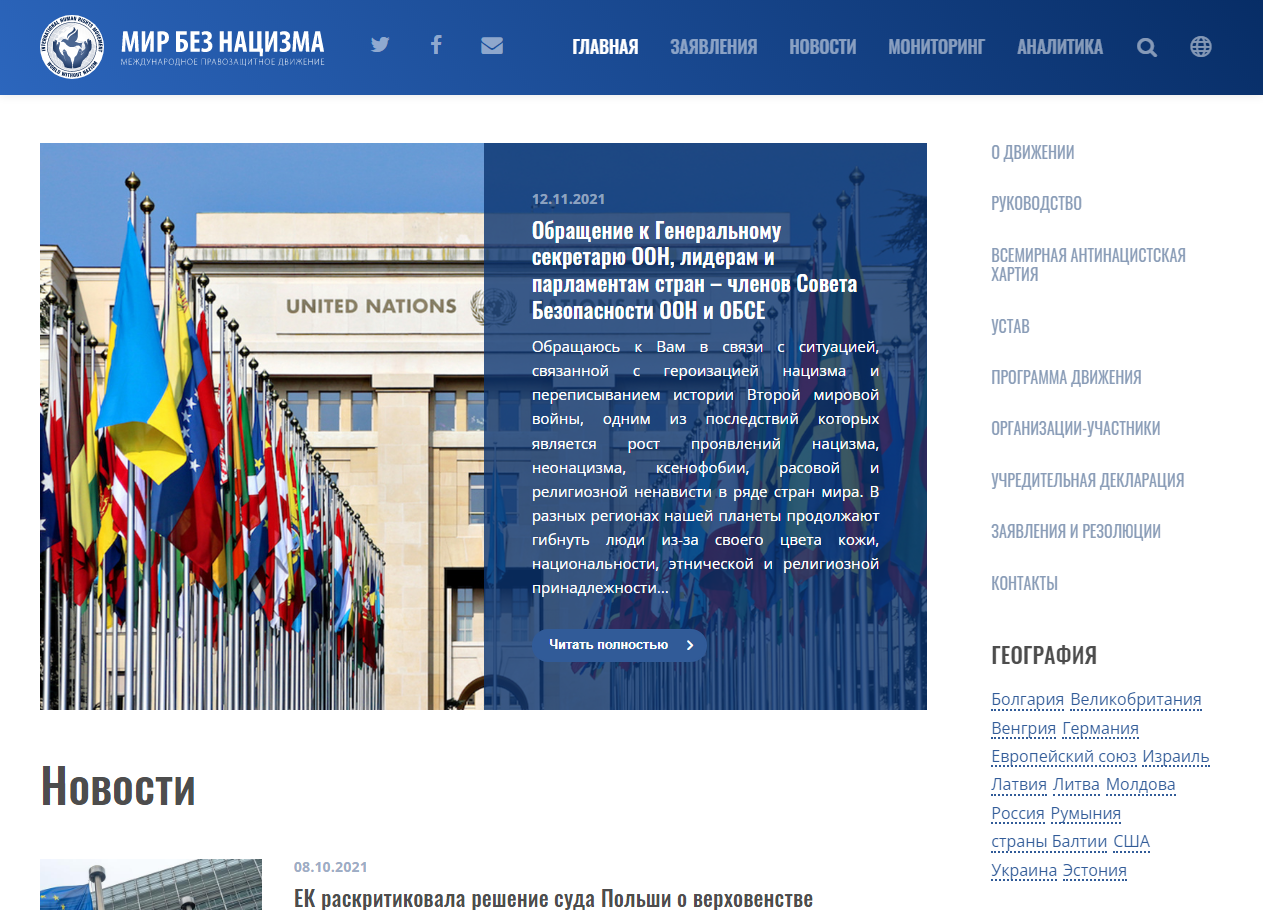Open news headline ЕК раскритиковала решение суда Польши
Screen dimensions: 1263x910
[x=553, y=898]
